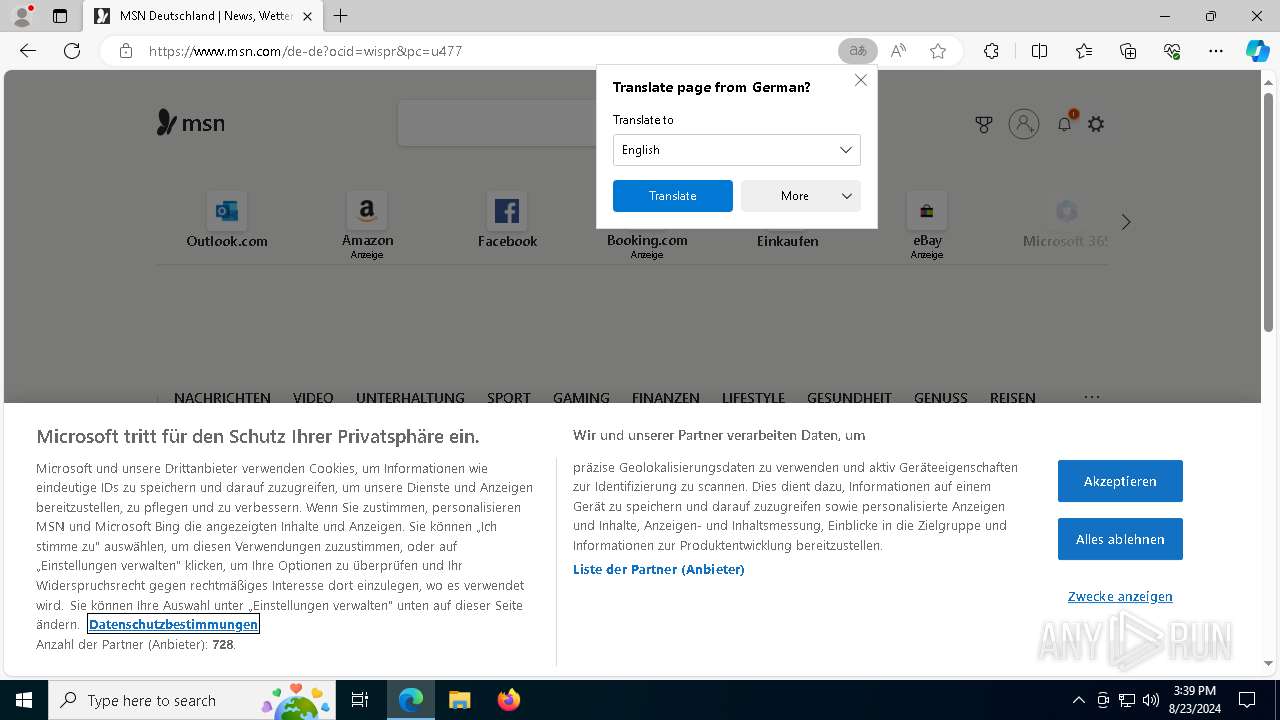Open Browser essentials heart icon

click(x=1172, y=51)
